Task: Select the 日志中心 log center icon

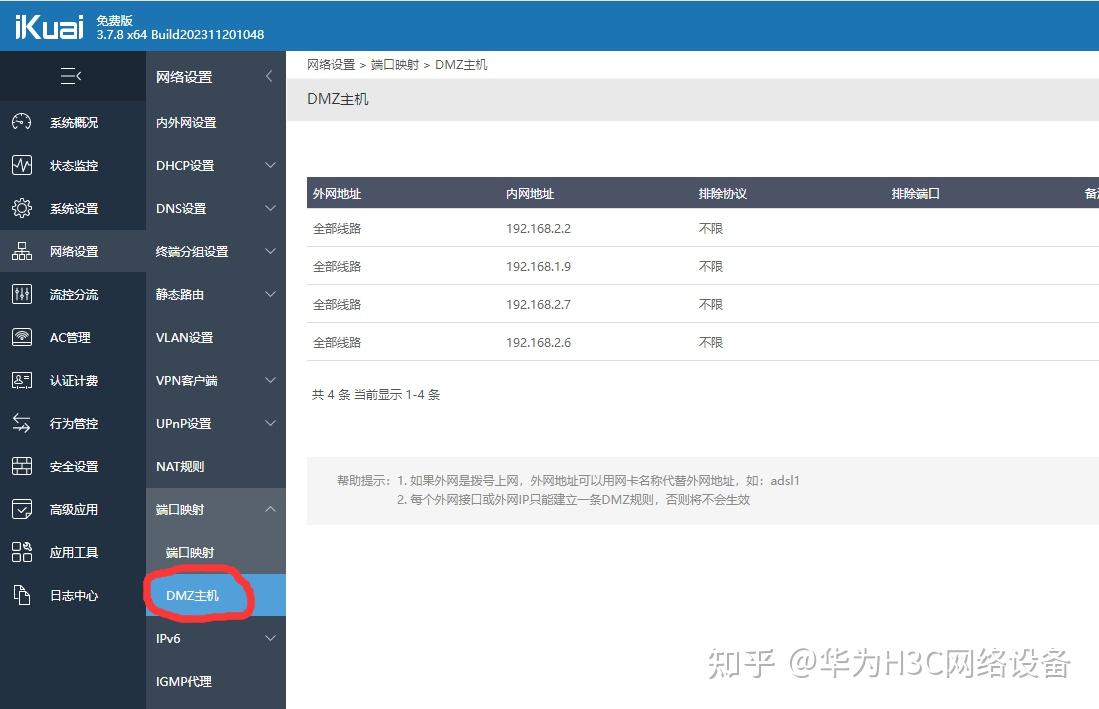Action: pos(22,595)
